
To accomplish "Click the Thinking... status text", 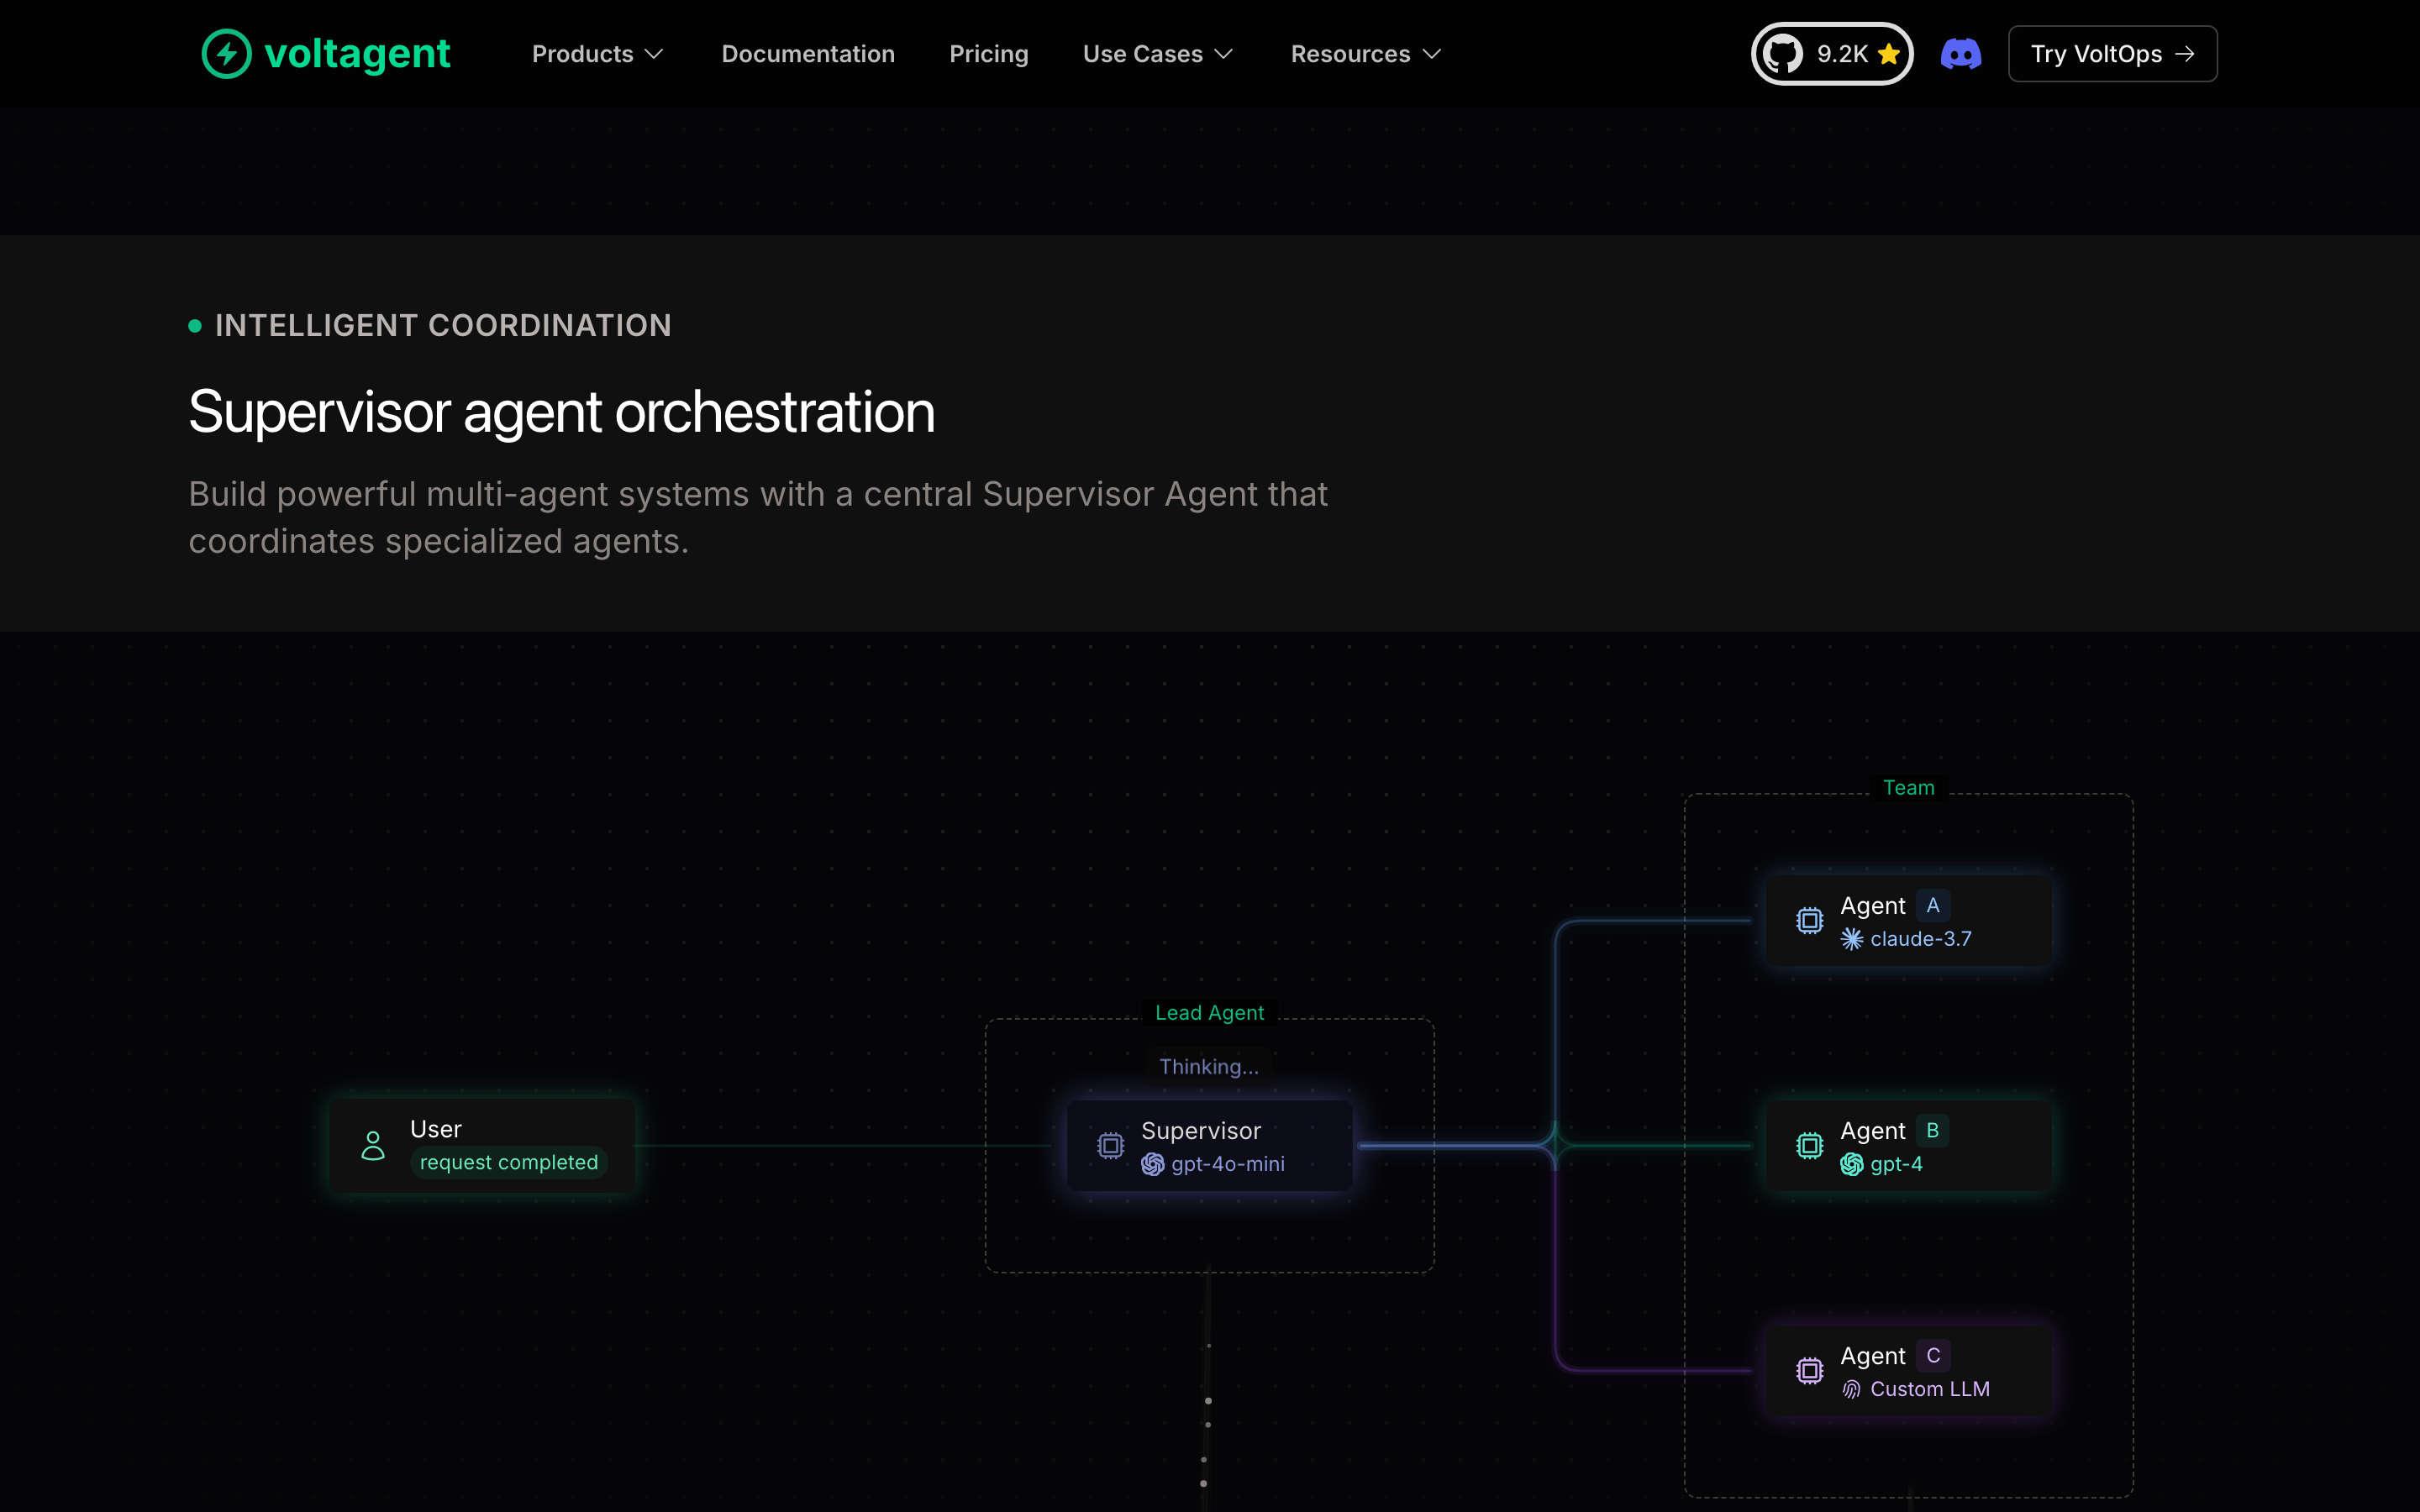I will (x=1208, y=1067).
